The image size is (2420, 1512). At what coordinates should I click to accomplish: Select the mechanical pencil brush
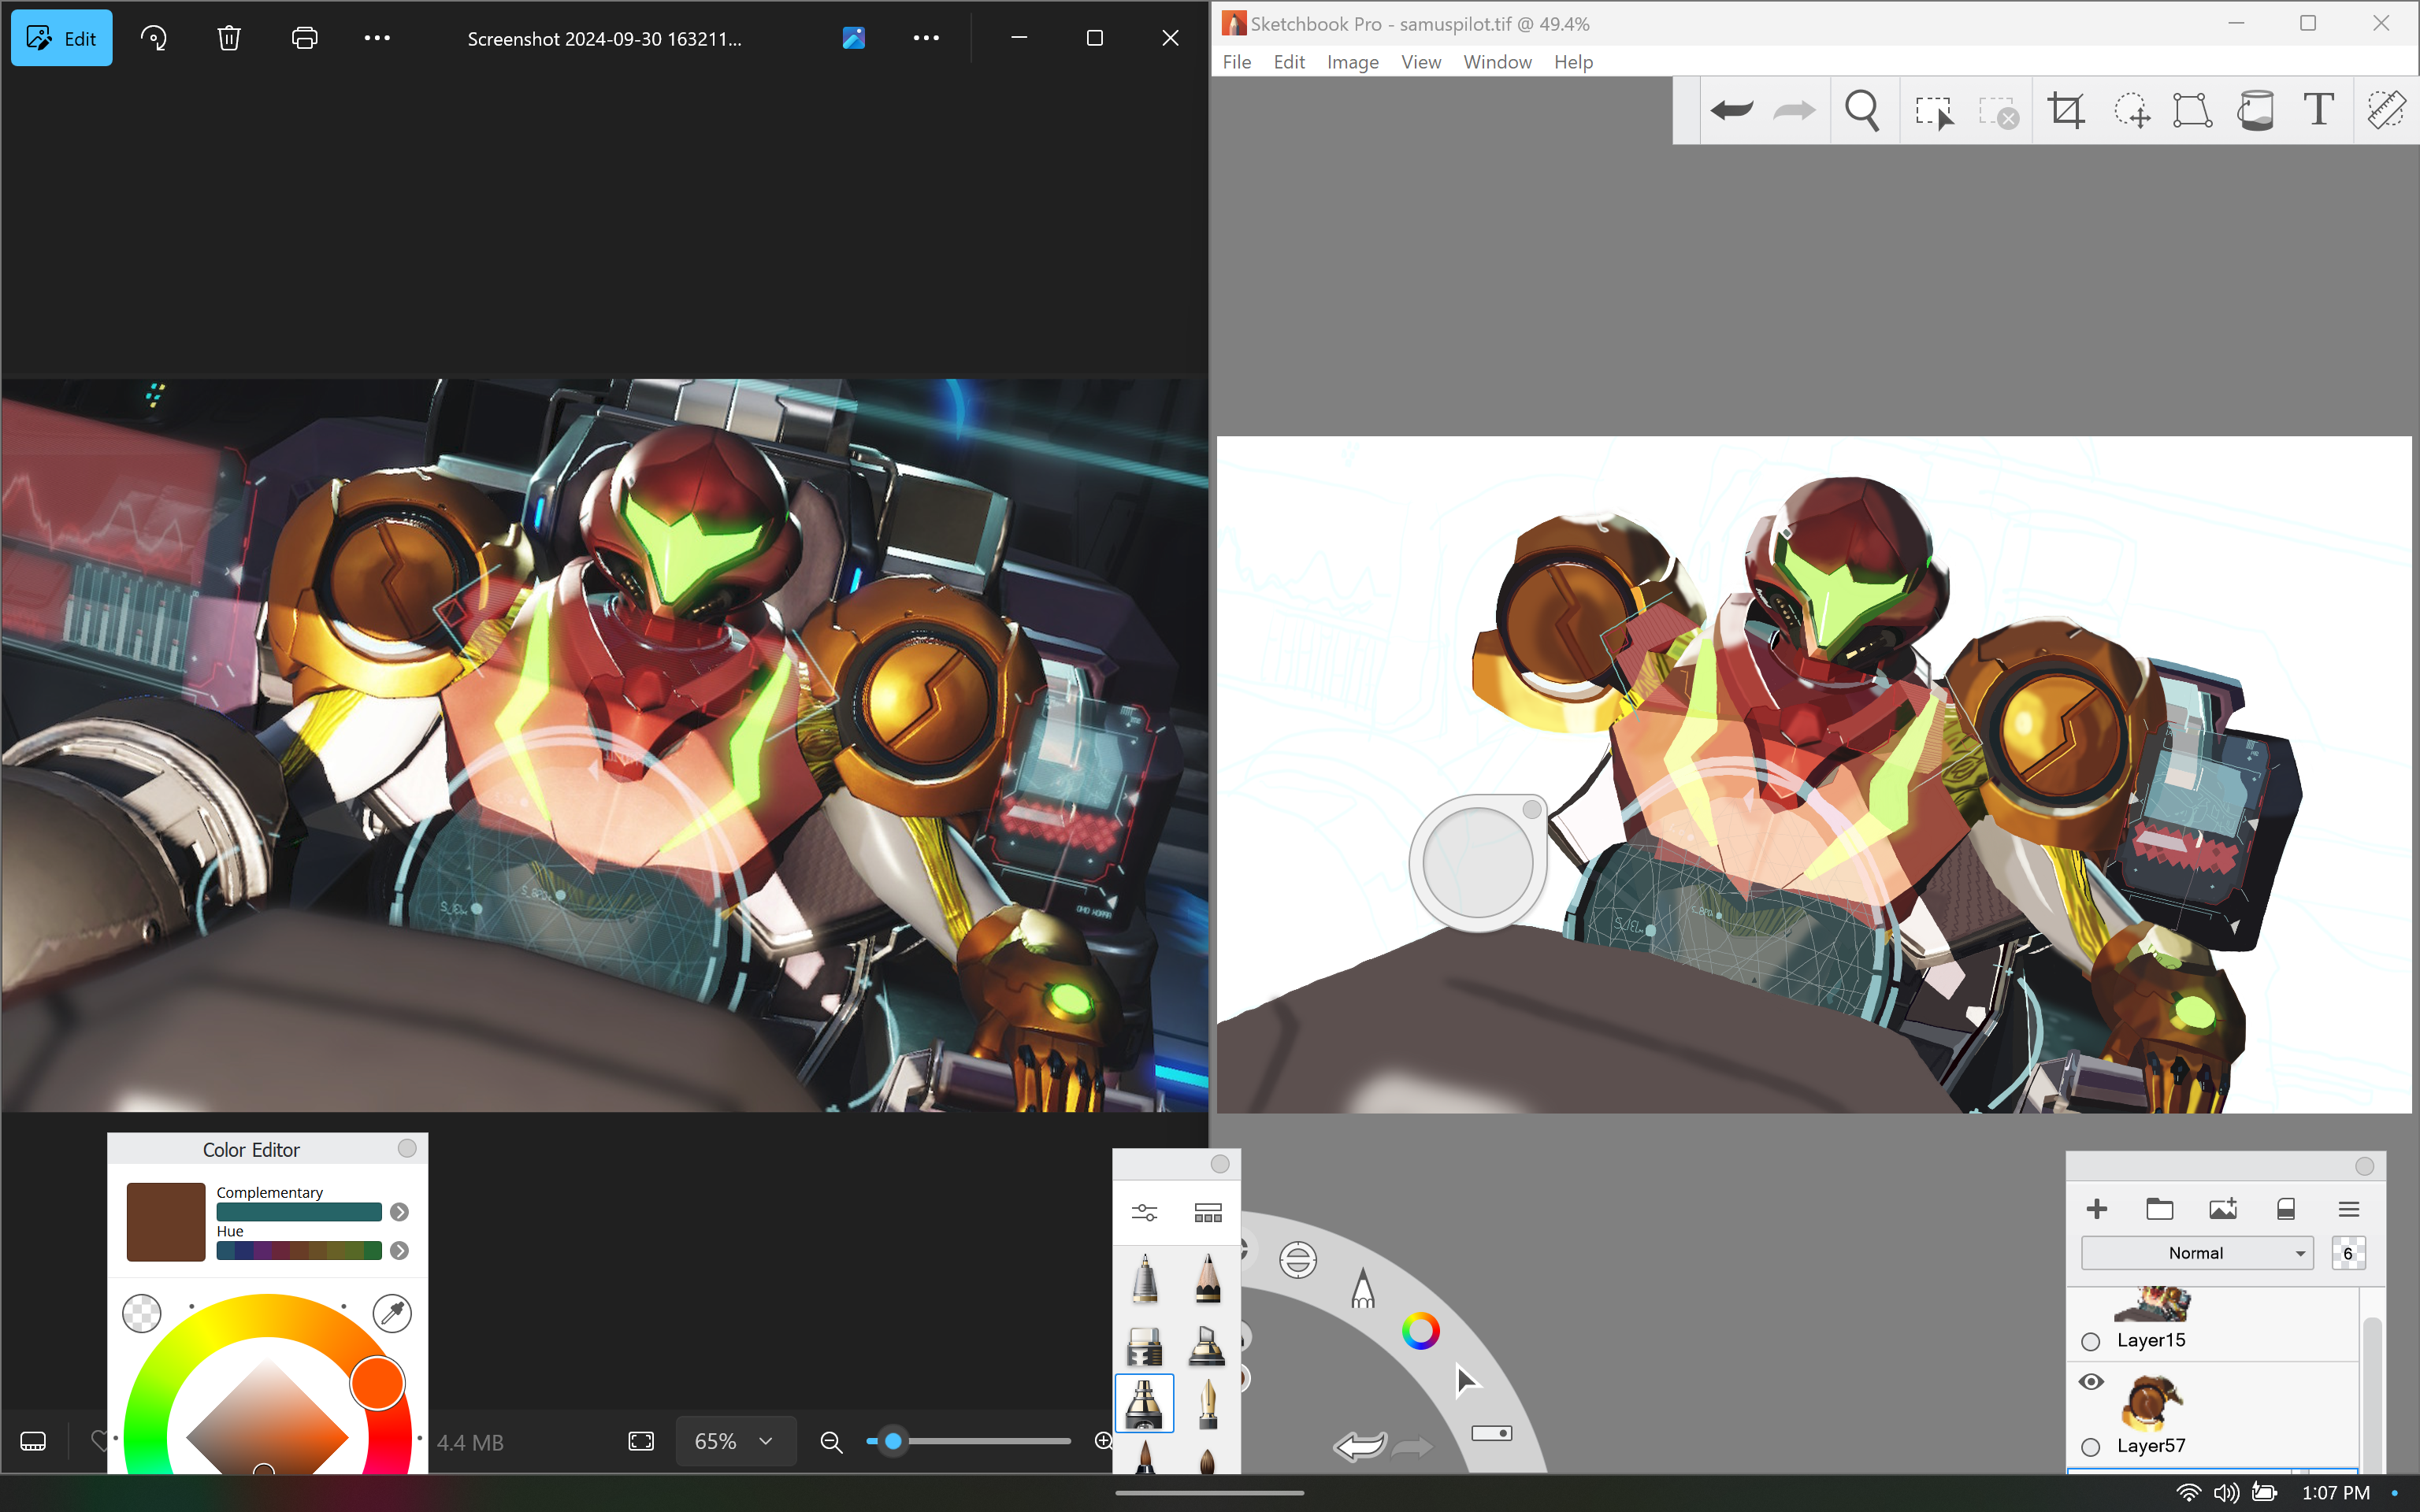click(1145, 1279)
